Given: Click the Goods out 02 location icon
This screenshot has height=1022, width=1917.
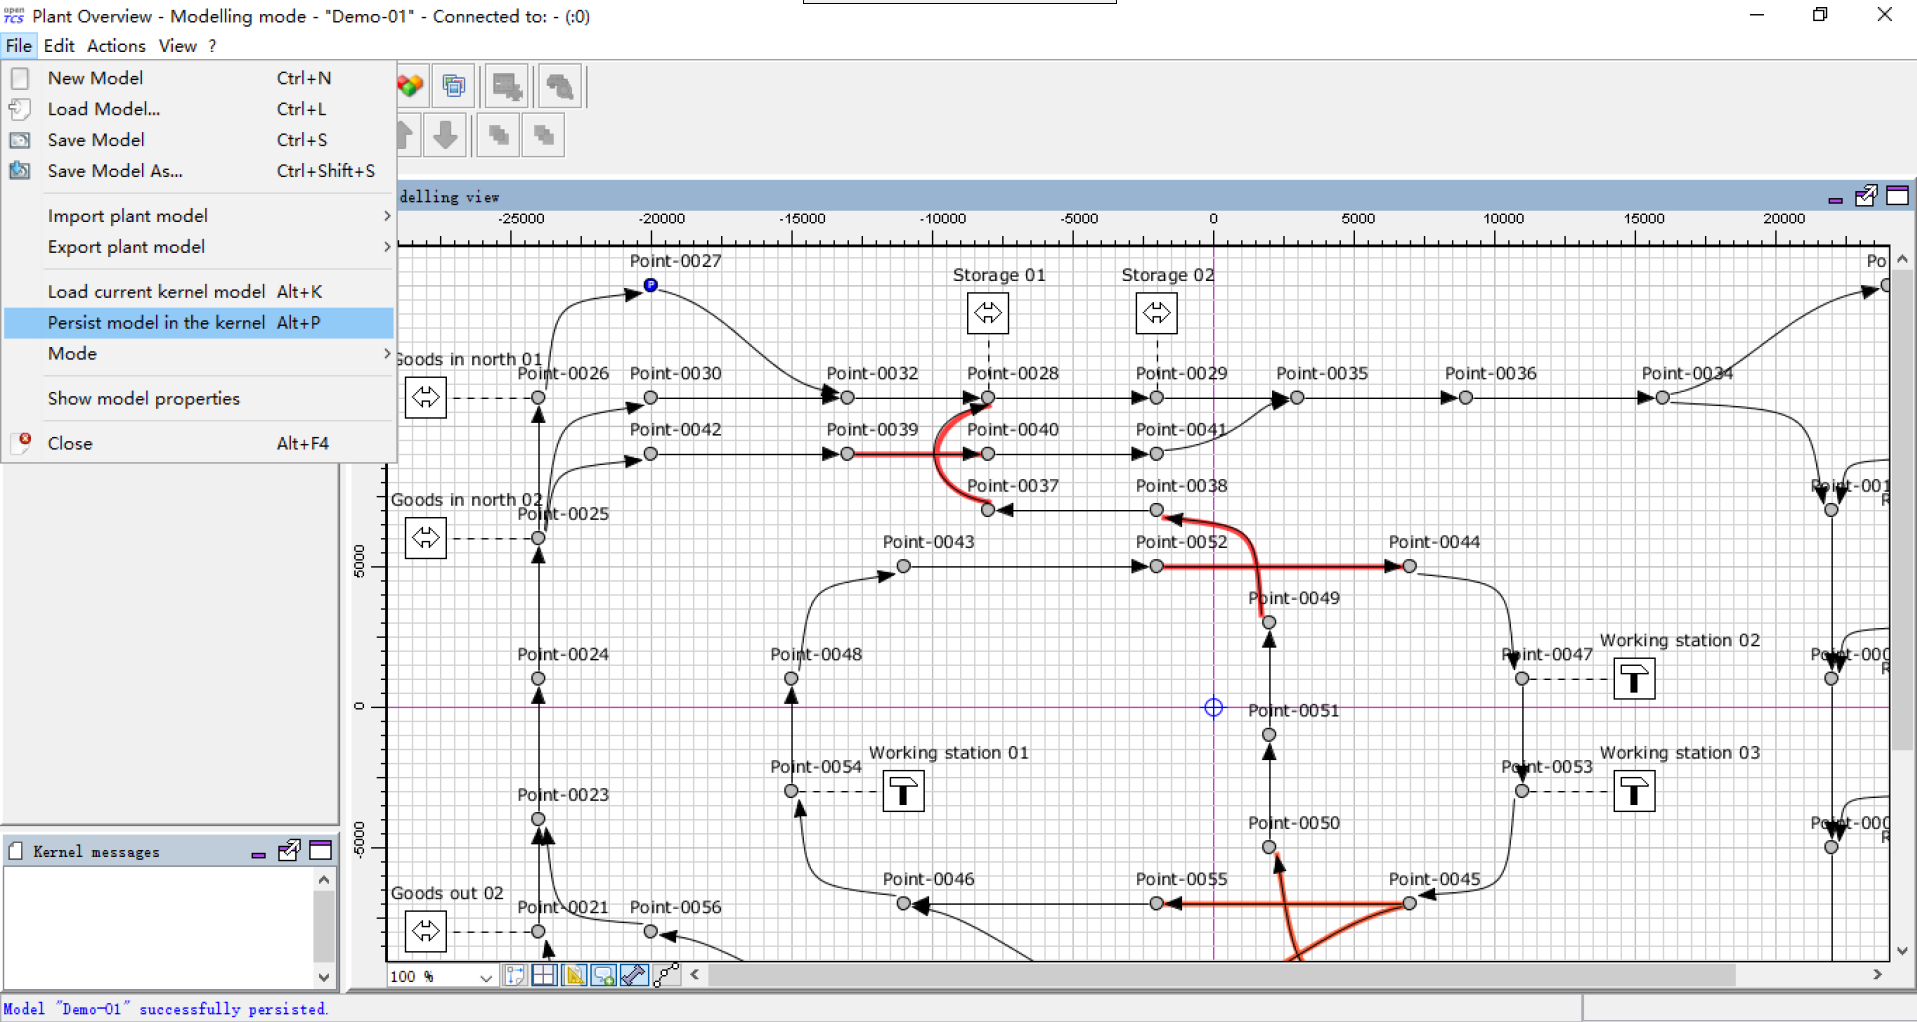Looking at the screenshot, I should tap(426, 931).
